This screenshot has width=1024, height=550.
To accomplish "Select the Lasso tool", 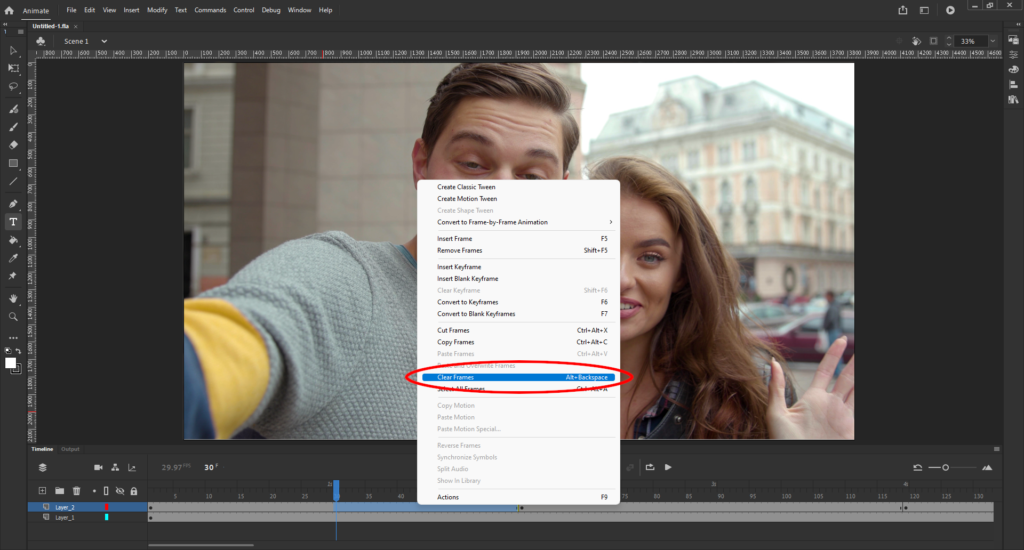I will pos(13,87).
